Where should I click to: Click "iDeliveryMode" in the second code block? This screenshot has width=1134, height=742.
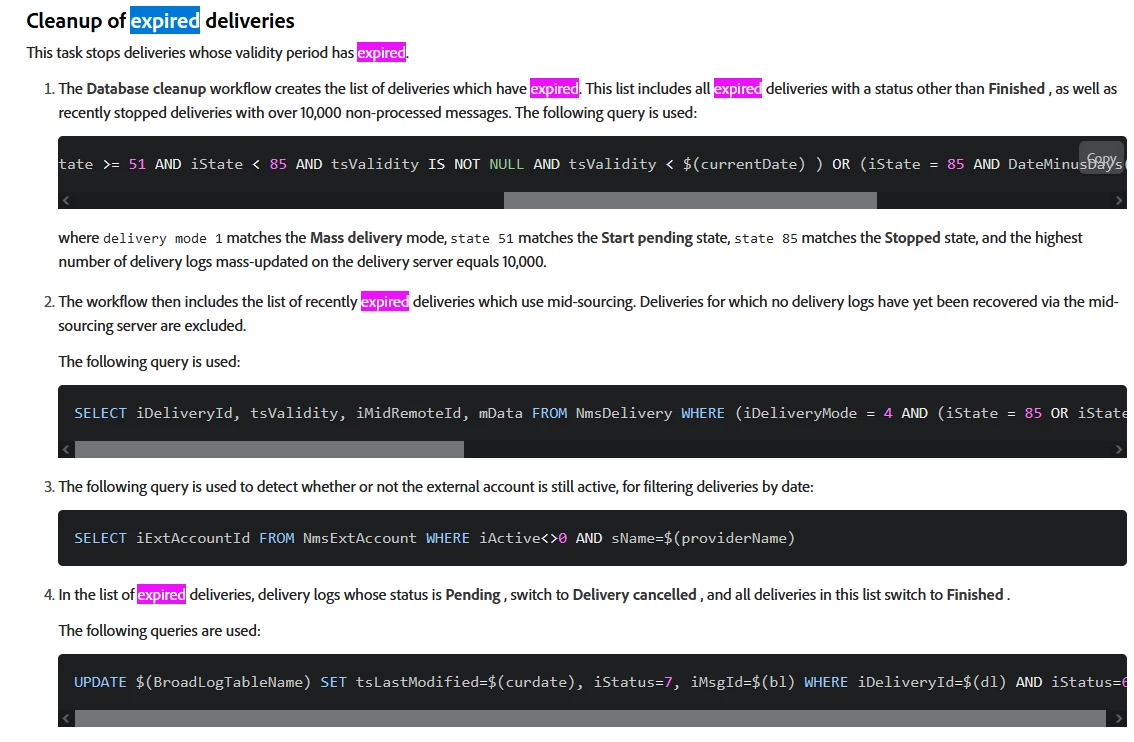coord(800,413)
